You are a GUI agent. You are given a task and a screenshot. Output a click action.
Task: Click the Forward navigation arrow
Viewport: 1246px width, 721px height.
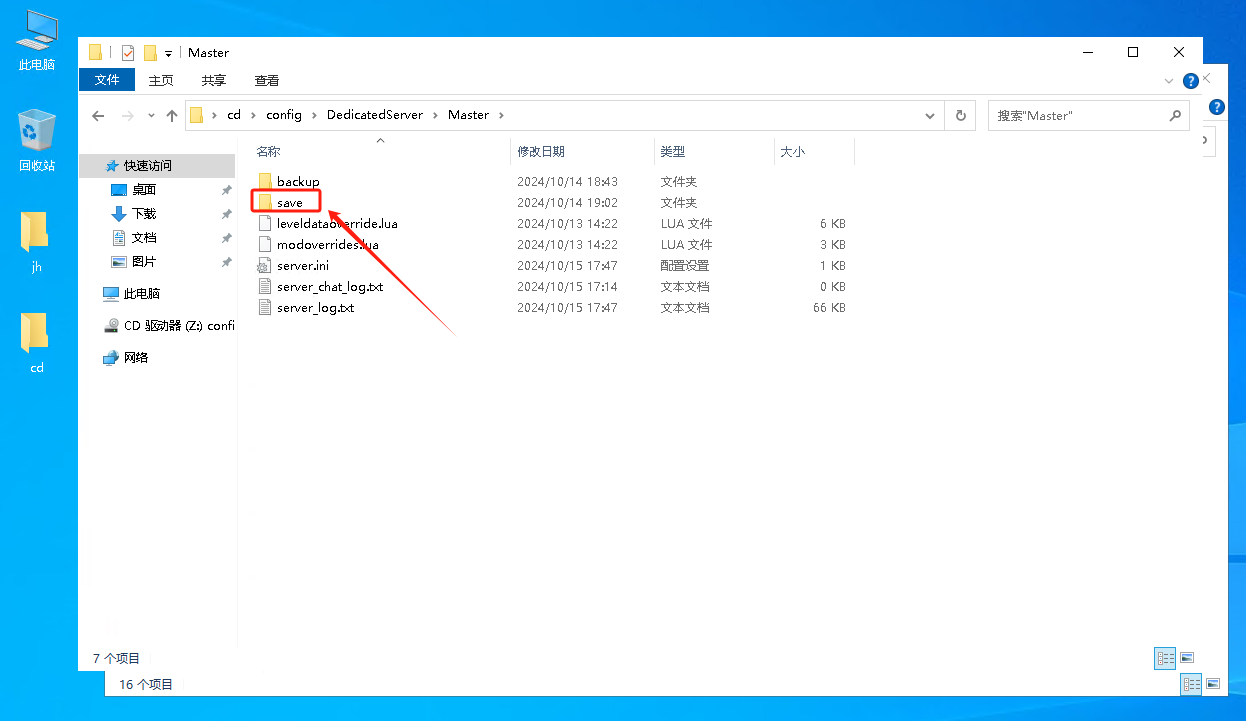[x=127, y=116]
